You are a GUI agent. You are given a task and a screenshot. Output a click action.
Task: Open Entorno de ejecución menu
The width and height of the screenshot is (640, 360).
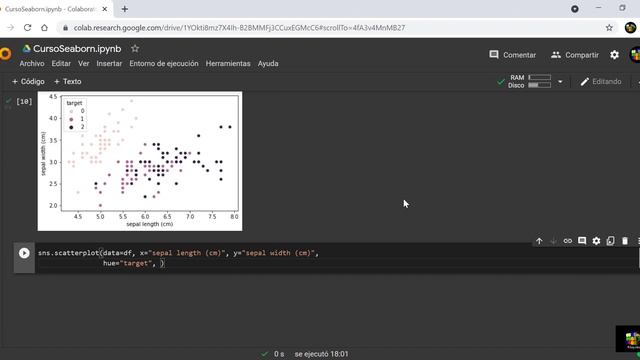pyautogui.click(x=164, y=64)
